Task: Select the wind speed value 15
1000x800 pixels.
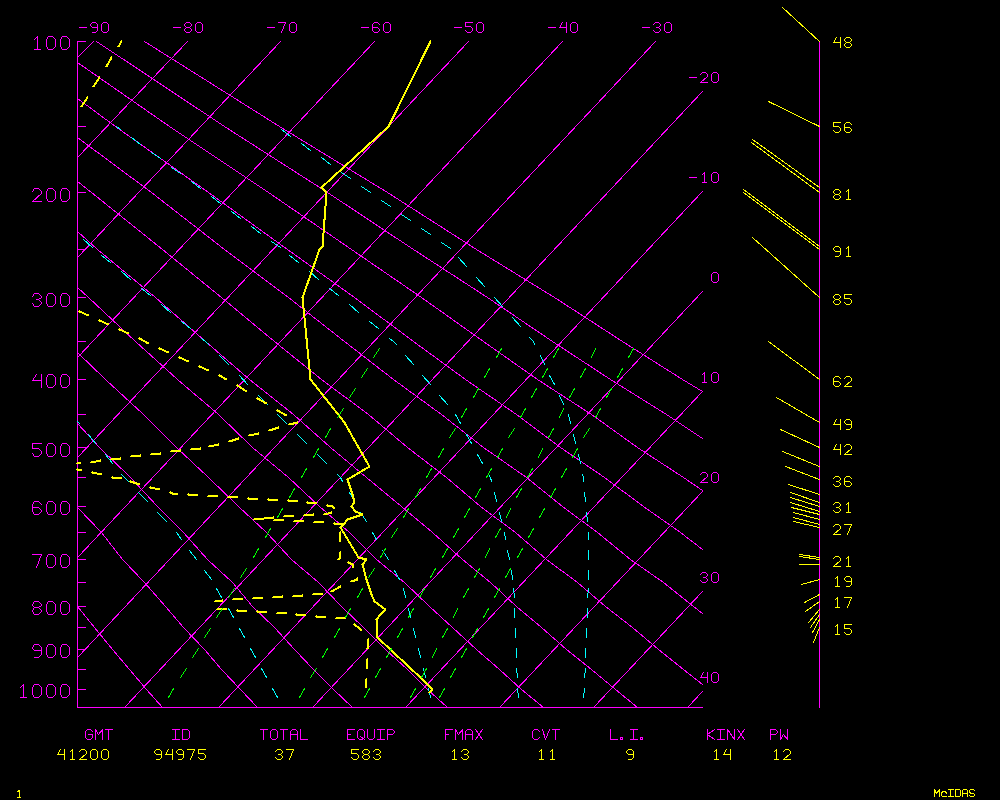Action: (842, 630)
